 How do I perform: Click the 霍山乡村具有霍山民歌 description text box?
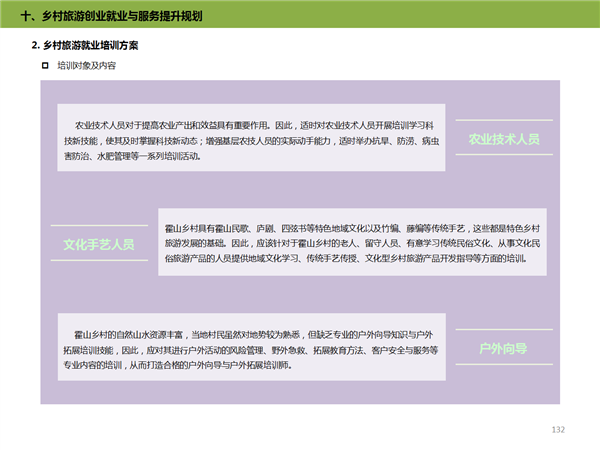point(353,243)
